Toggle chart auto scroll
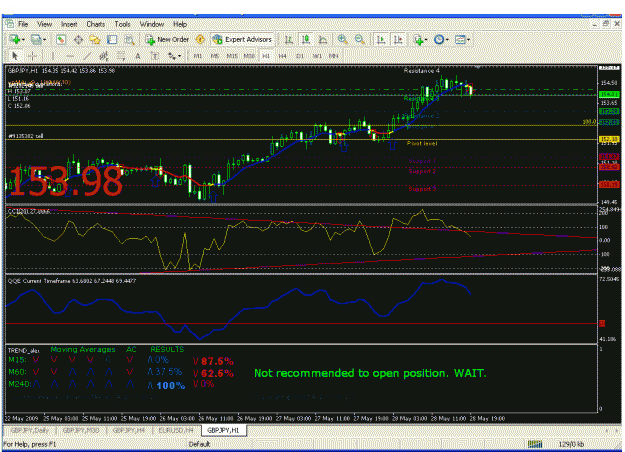Image resolution: width=625 pixels, height=452 pixels. point(381,39)
